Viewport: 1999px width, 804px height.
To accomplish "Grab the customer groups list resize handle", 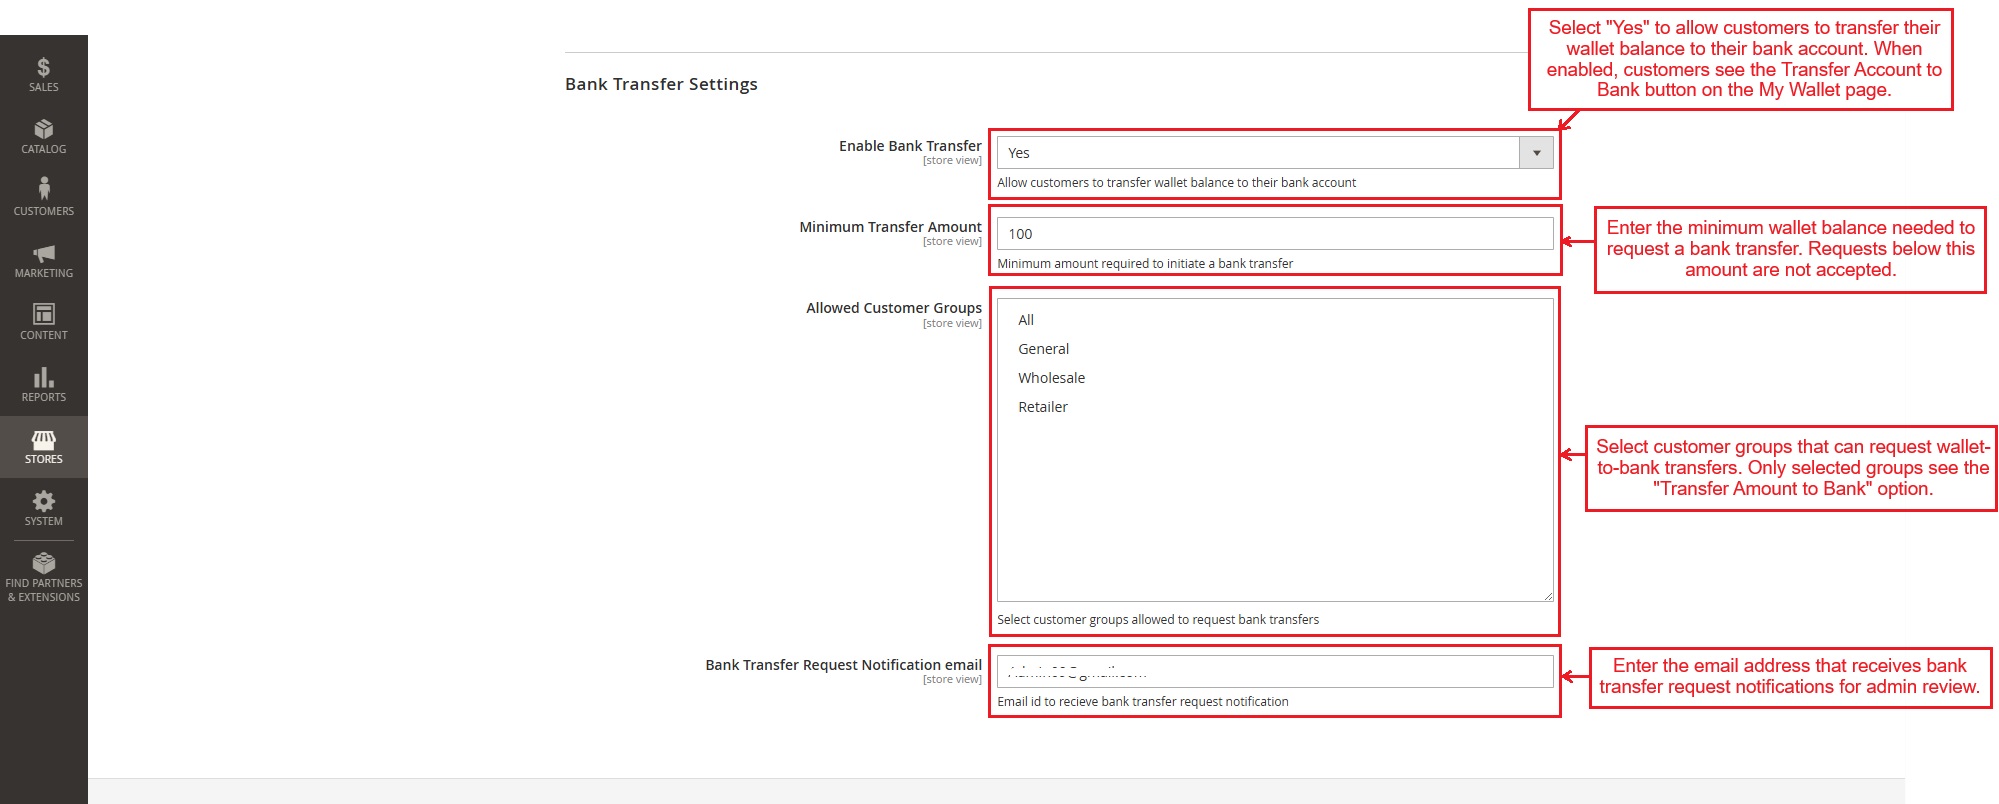I will tap(1548, 596).
